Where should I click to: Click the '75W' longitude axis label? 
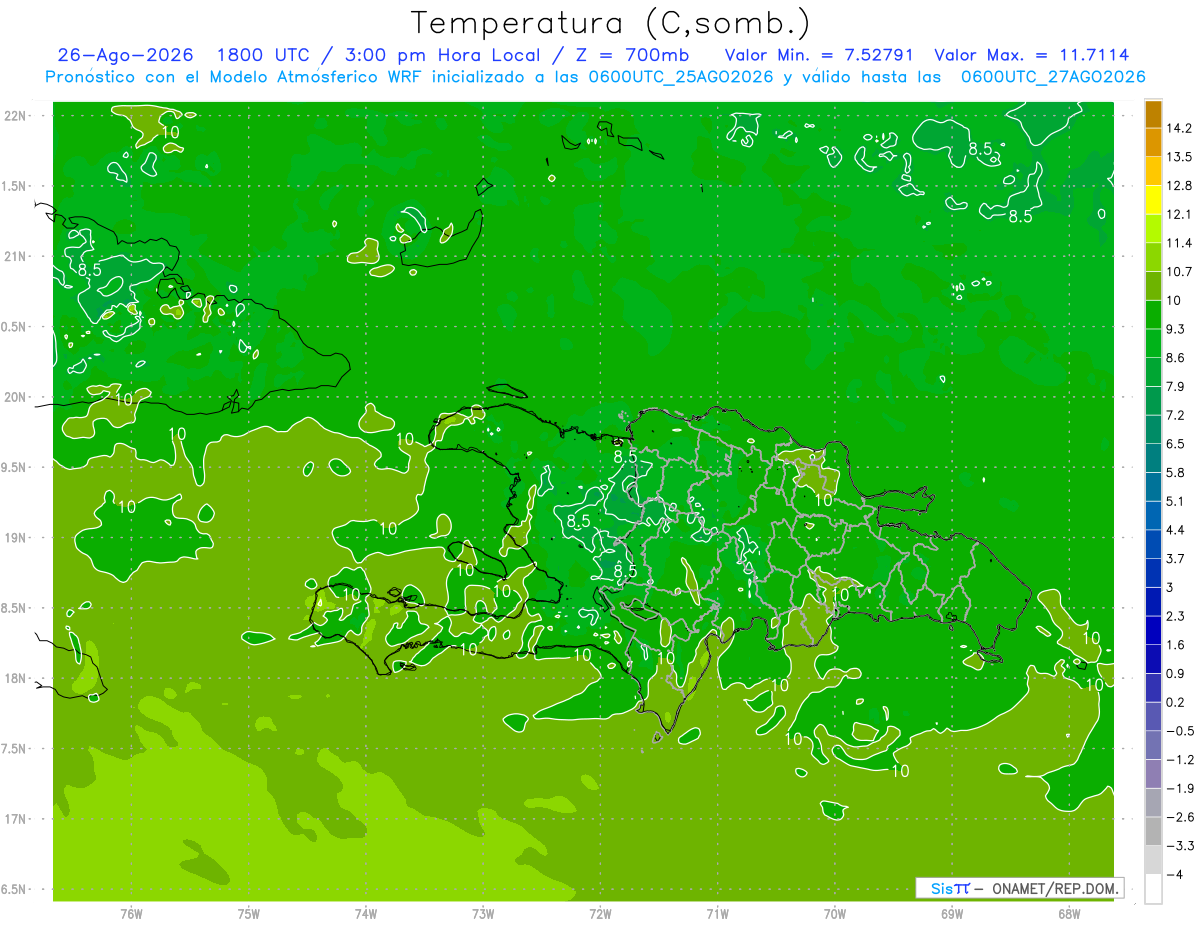point(249,913)
